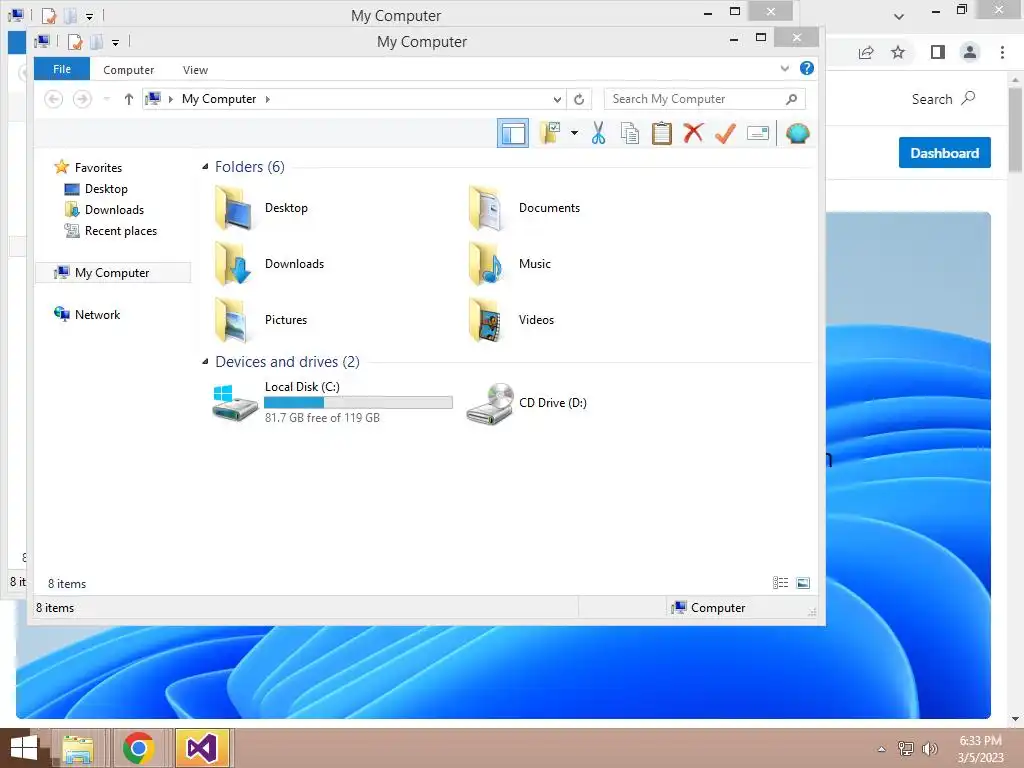Screen dimensions: 1024x768
Task: Select the Desktop folder icon
Action: tap(234, 208)
